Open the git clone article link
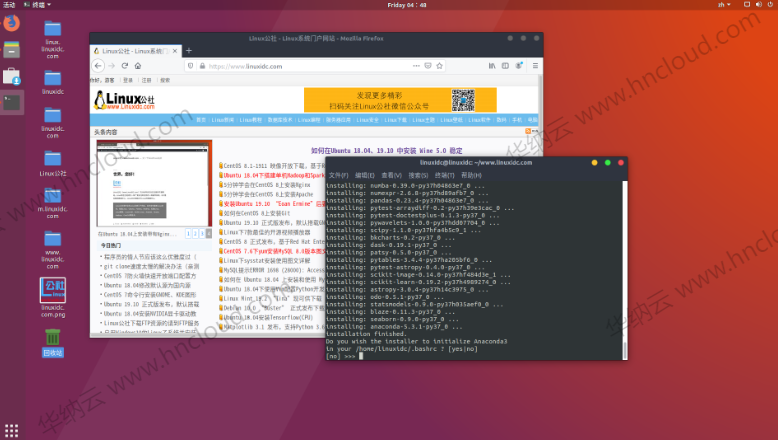The image size is (778, 440). coord(151,266)
